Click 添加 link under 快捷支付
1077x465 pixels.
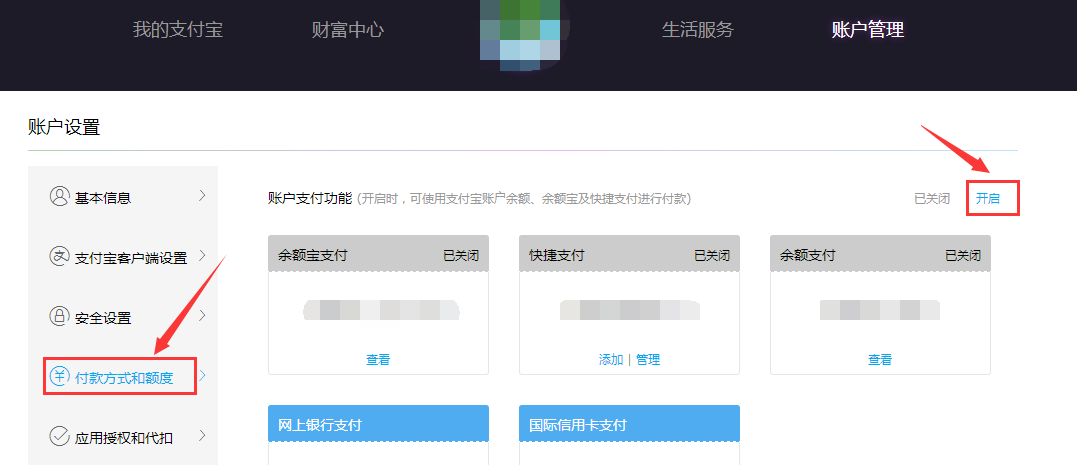[x=611, y=359]
